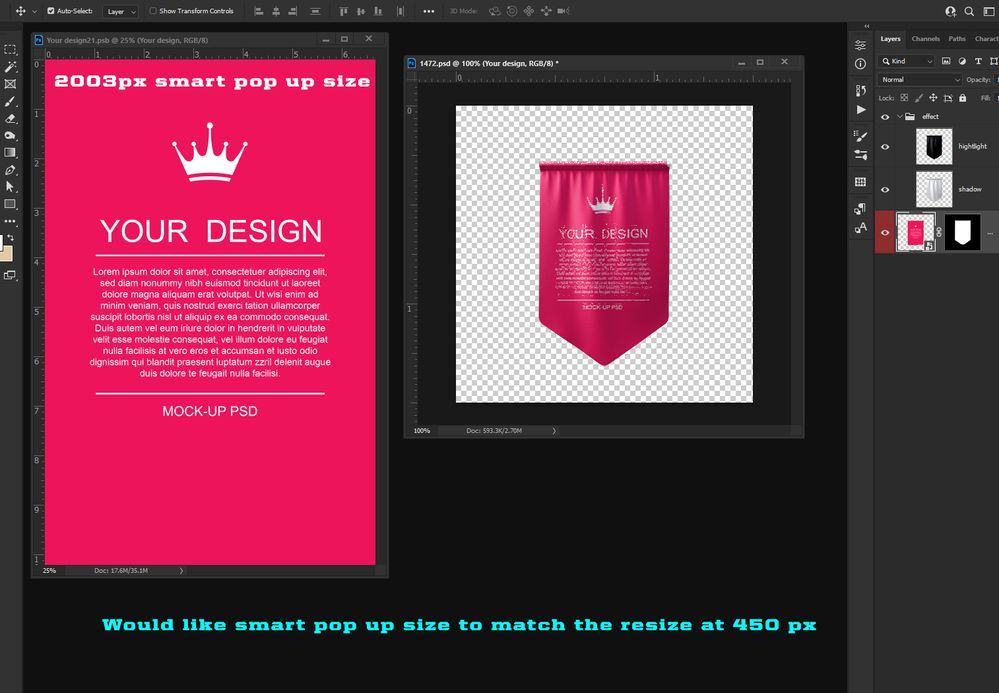
Task: Toggle visibility of the shadow layer
Action: click(x=885, y=189)
